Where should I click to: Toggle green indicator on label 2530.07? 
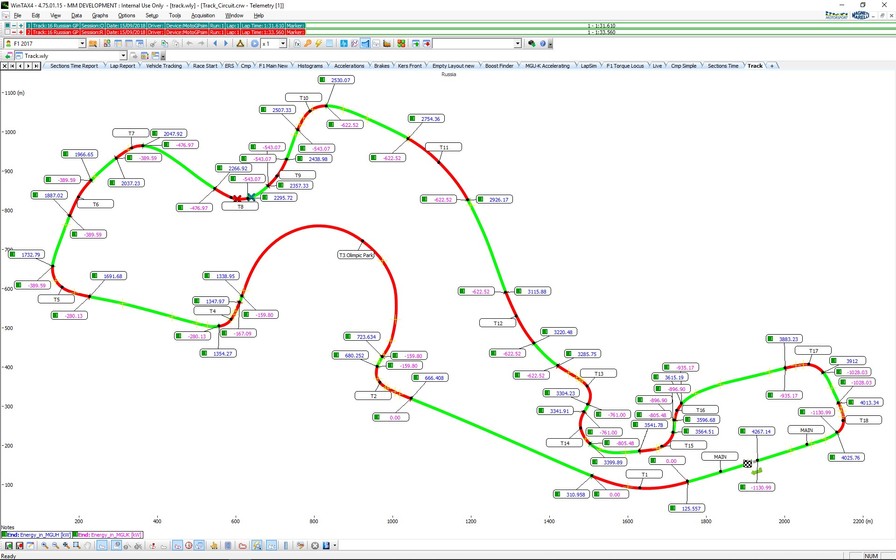pos(323,80)
